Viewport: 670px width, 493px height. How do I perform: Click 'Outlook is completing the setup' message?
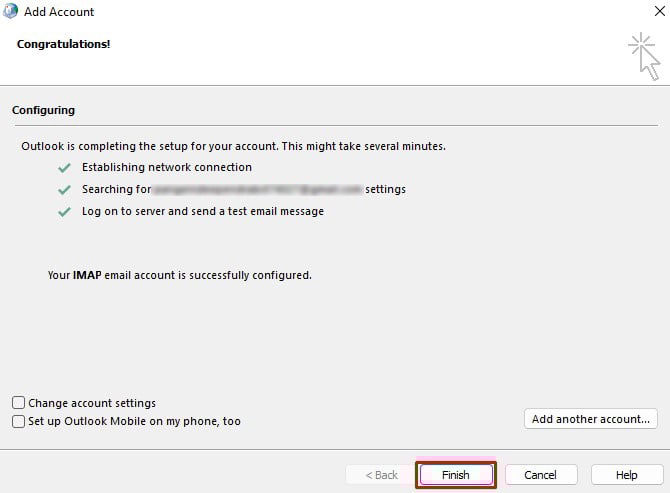233,146
